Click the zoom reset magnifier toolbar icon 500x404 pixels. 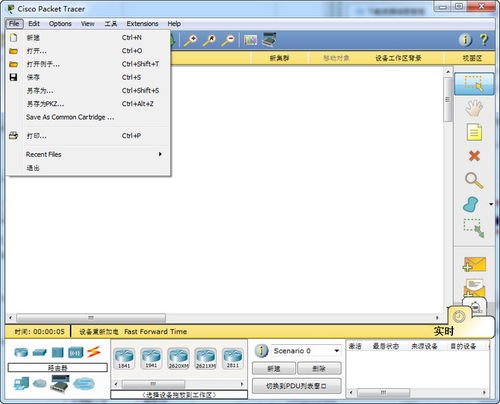[210, 40]
